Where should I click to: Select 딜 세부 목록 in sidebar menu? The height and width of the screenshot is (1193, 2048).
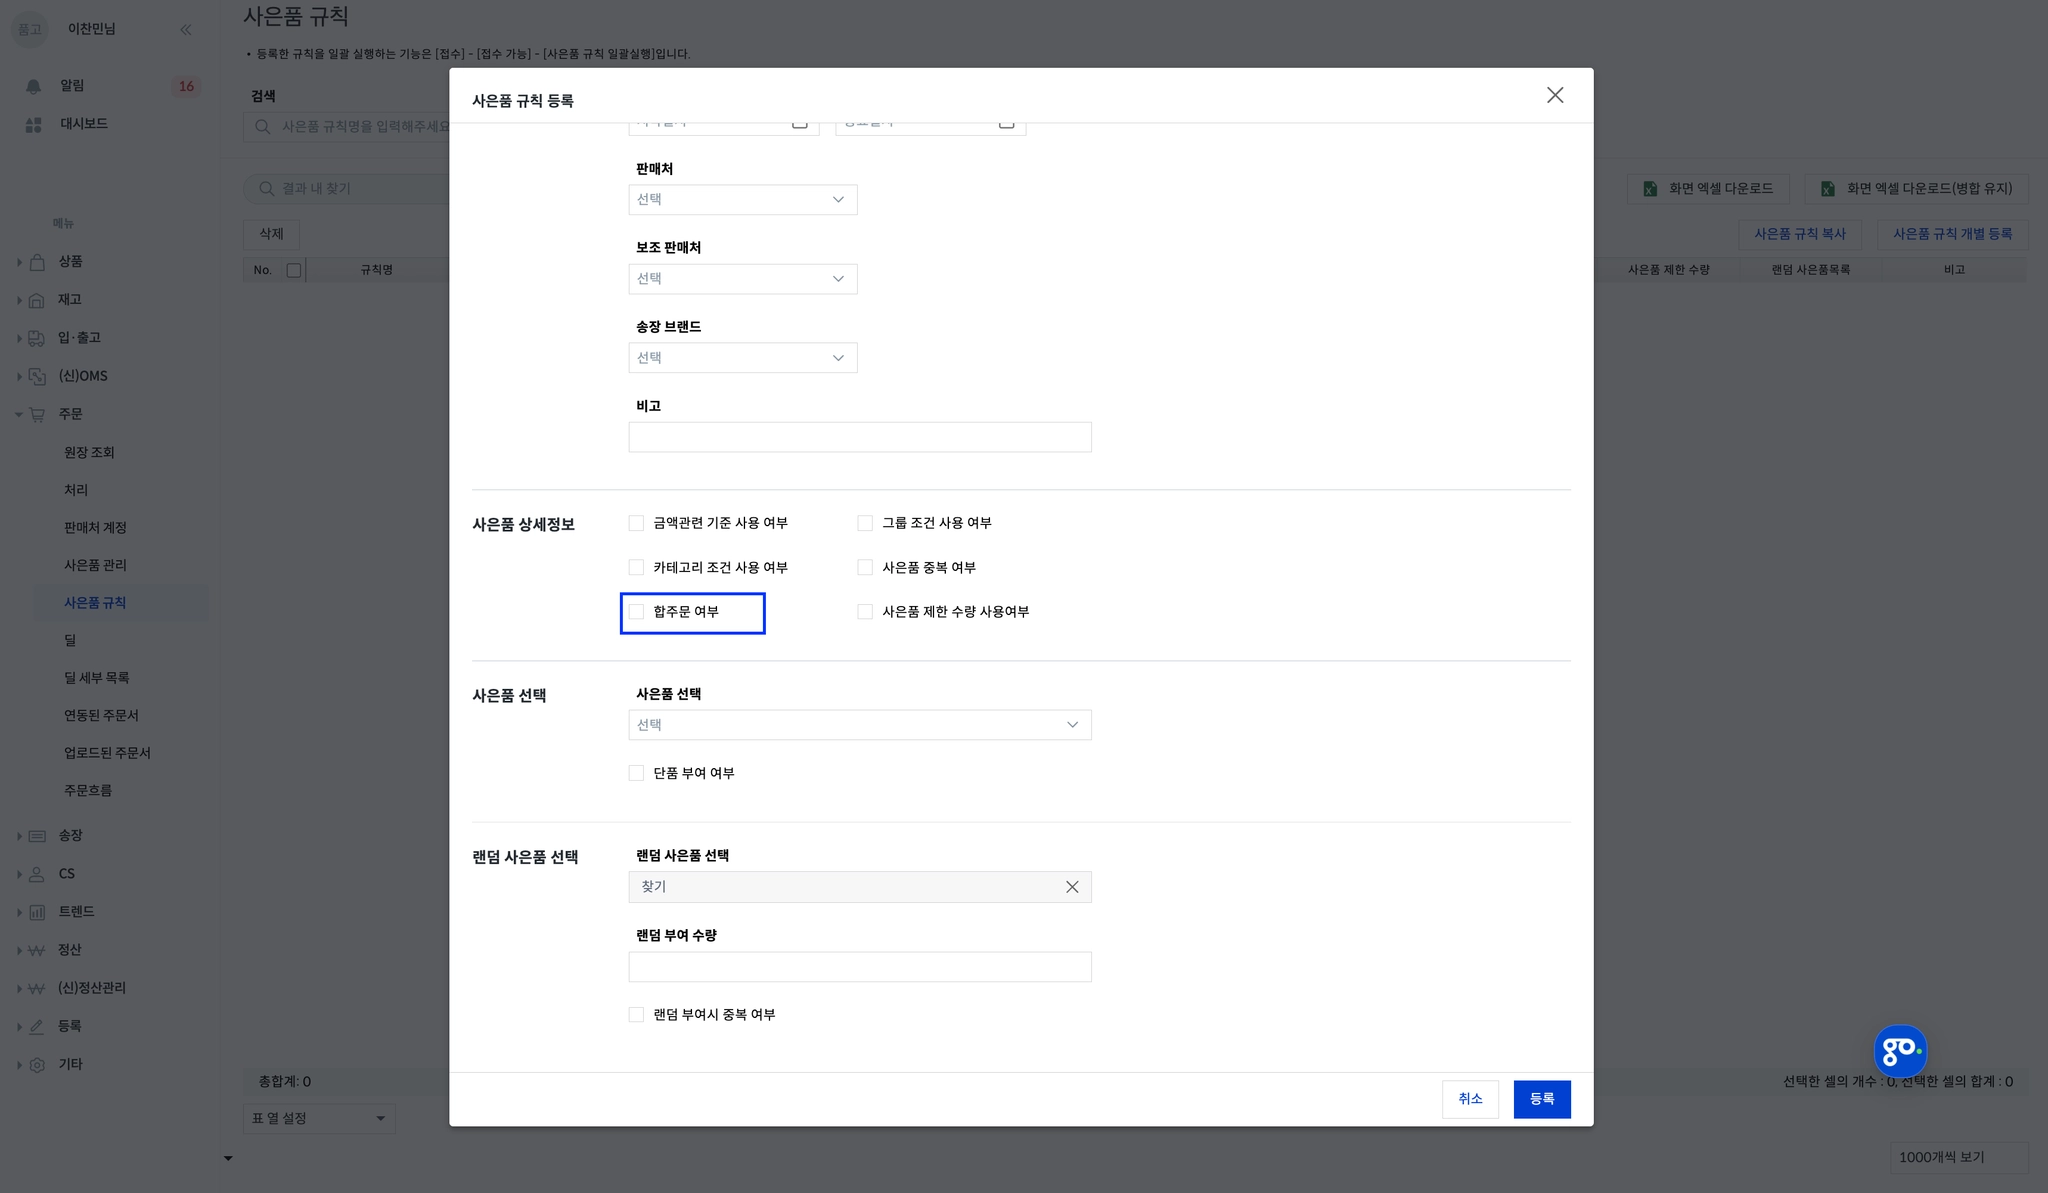pos(96,678)
